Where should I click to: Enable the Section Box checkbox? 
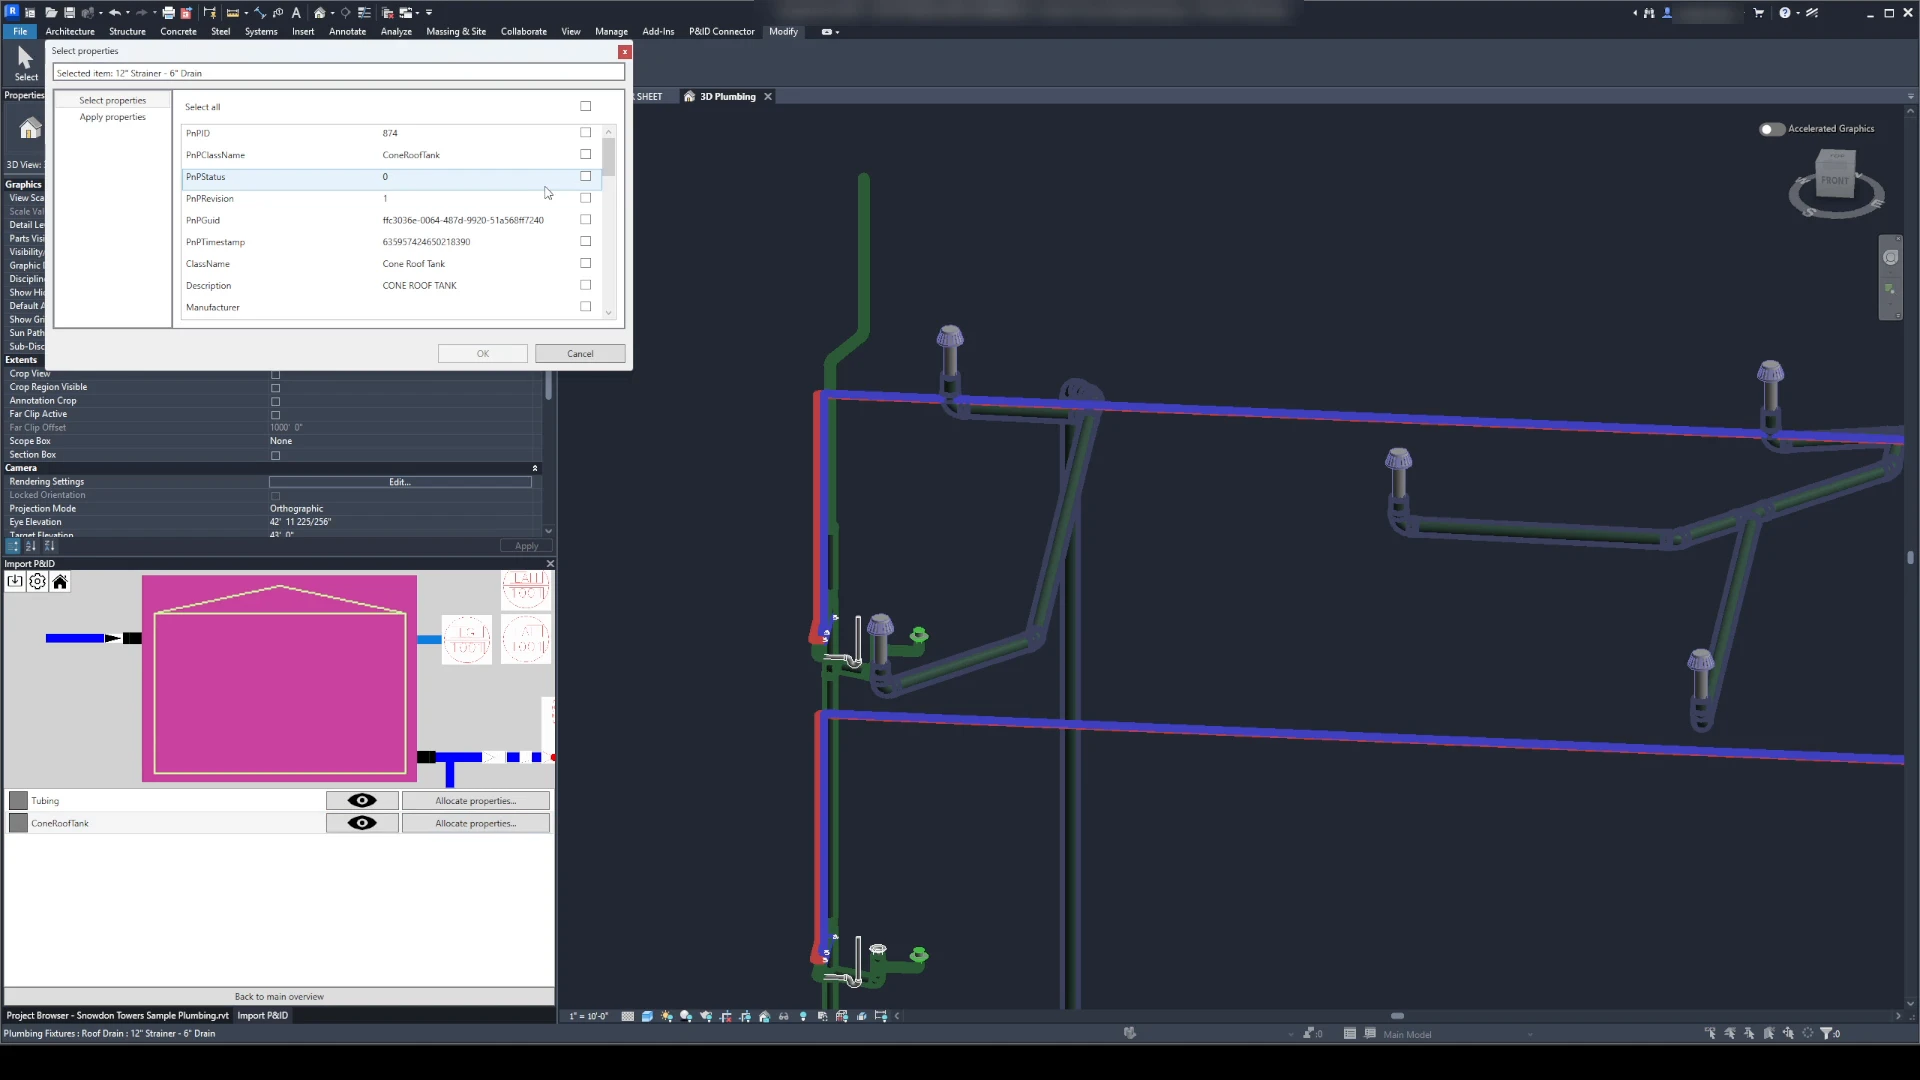point(276,456)
